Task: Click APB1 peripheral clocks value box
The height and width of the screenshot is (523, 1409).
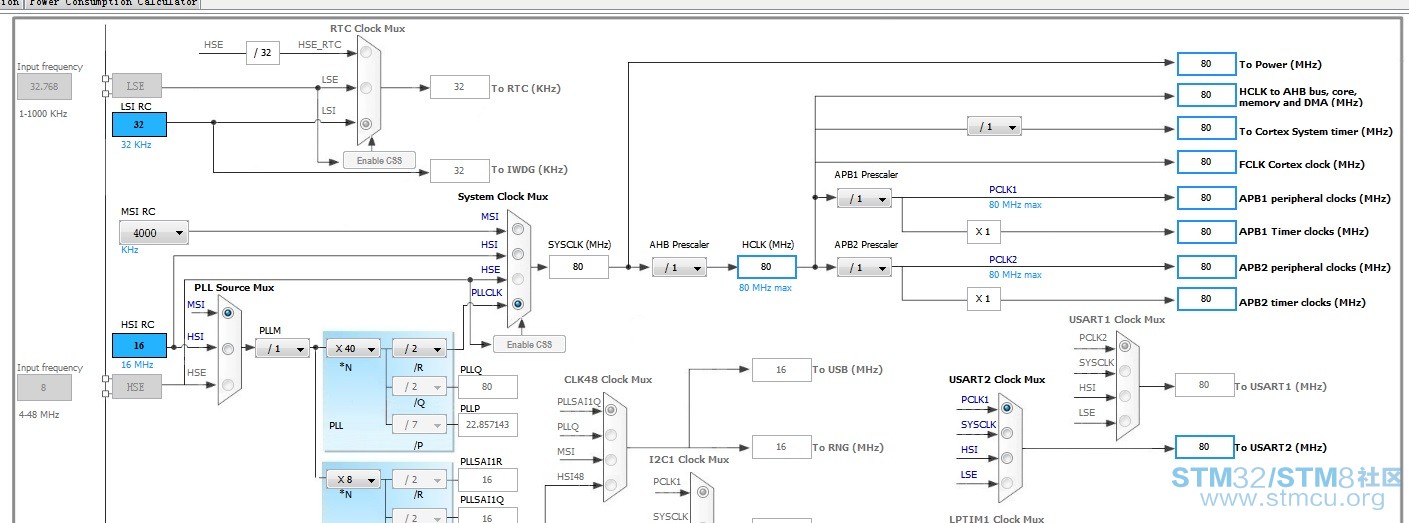Action: (1206, 198)
